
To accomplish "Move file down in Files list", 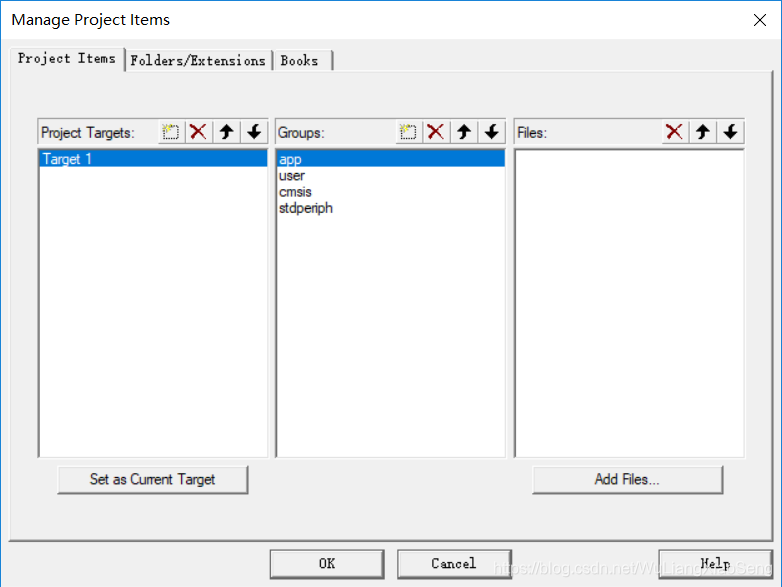I will tap(731, 132).
